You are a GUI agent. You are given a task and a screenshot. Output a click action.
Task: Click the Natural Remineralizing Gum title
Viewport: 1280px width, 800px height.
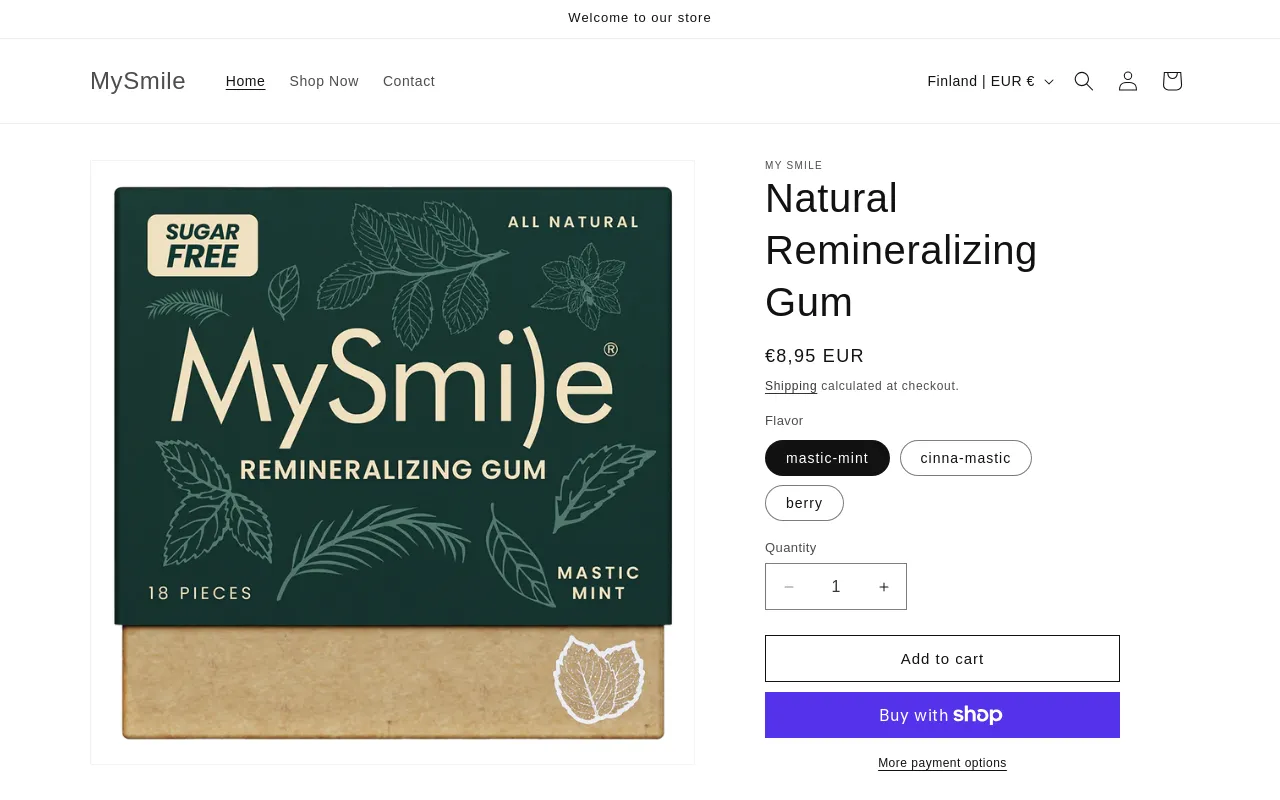point(900,250)
